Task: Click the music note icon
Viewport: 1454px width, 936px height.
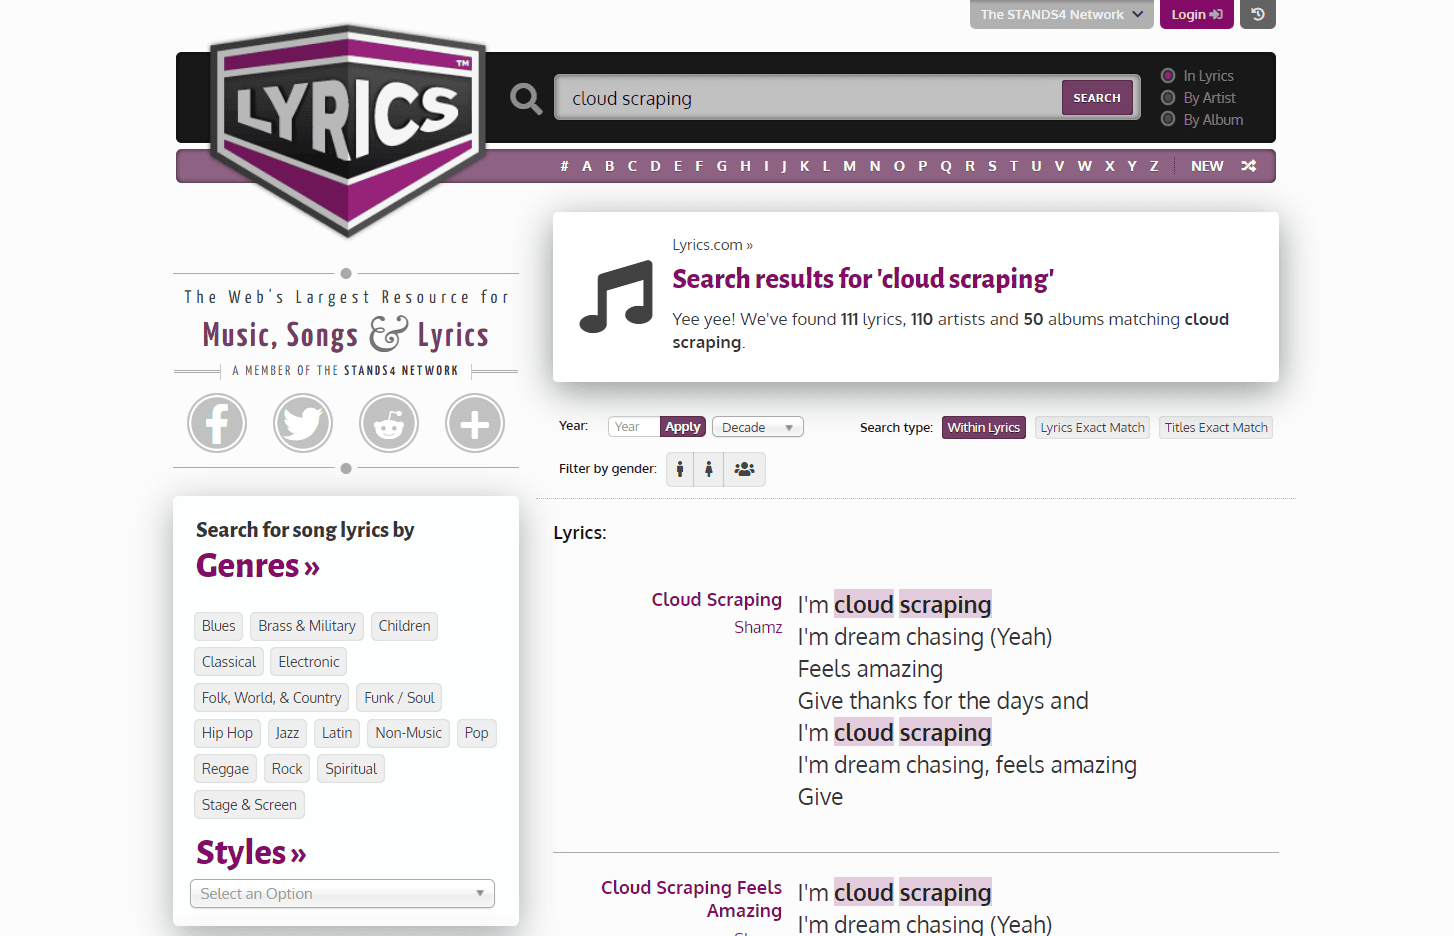Action: click(x=616, y=296)
